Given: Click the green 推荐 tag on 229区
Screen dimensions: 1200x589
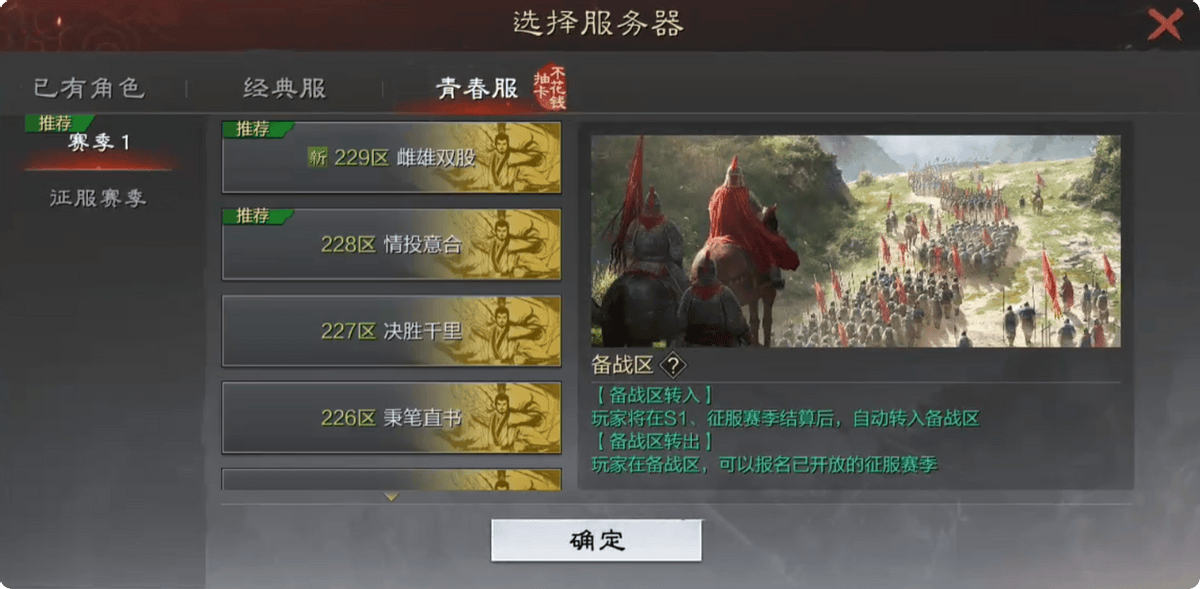Looking at the screenshot, I should tap(256, 129).
